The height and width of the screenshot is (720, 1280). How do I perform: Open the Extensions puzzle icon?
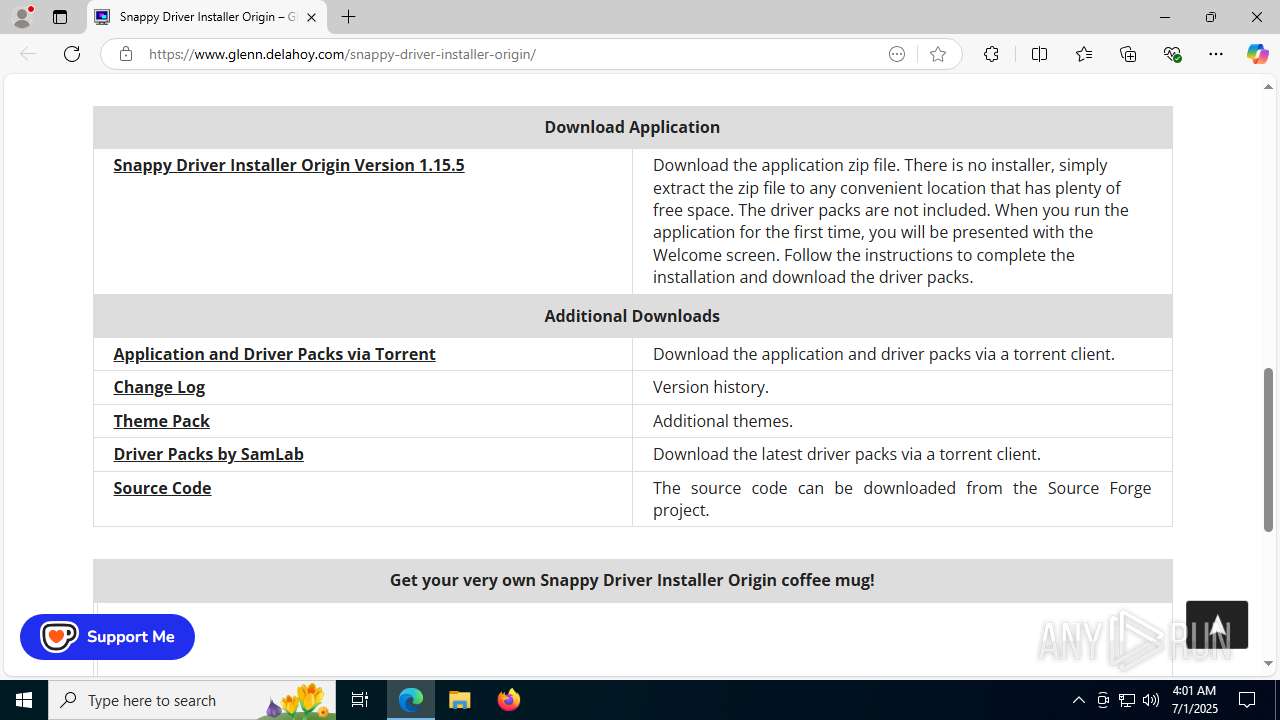(991, 54)
